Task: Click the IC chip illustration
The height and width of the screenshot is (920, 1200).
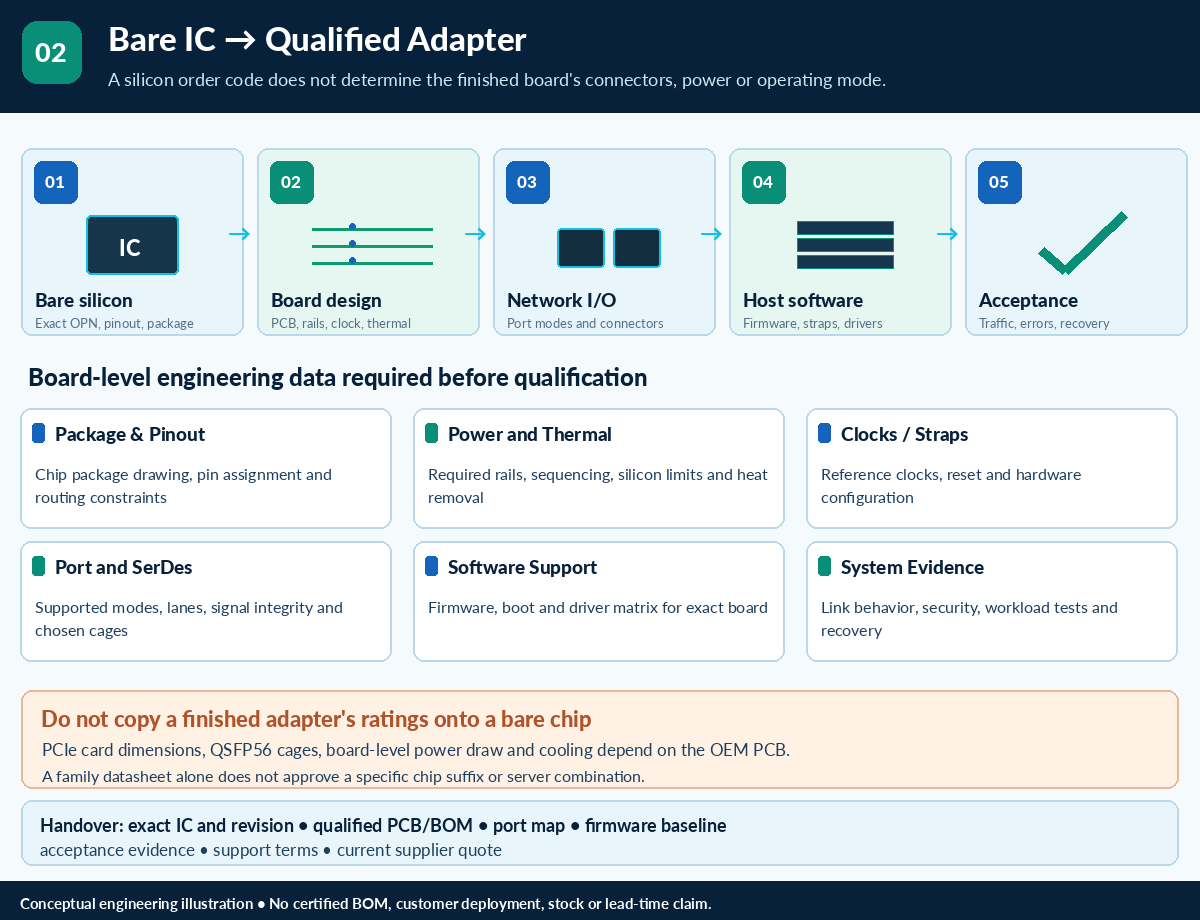Action: point(133,246)
